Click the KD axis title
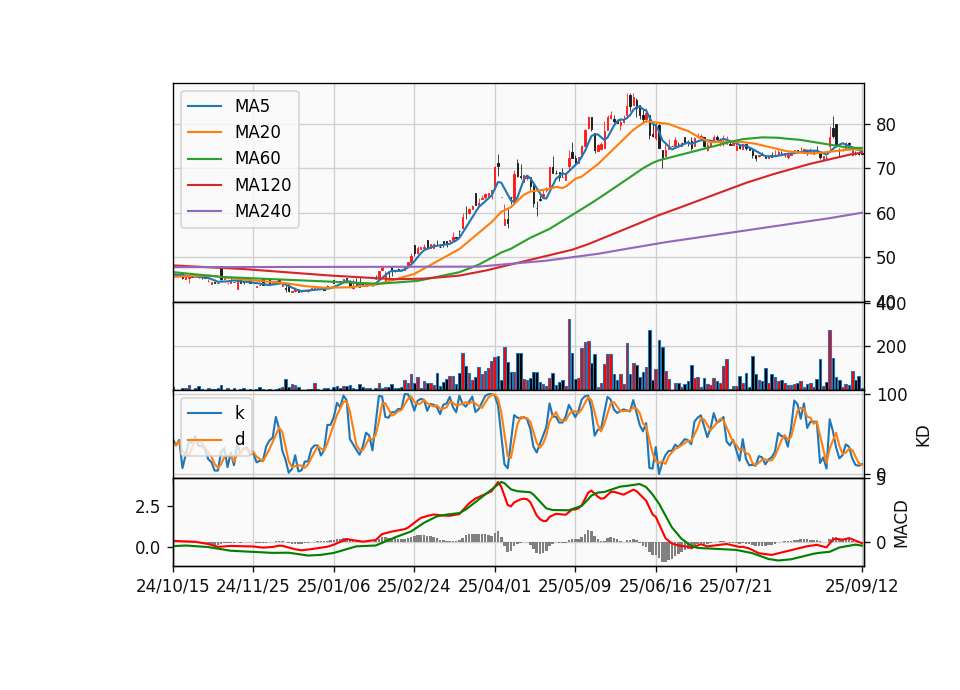This screenshot has width=960, height=690. [x=923, y=437]
